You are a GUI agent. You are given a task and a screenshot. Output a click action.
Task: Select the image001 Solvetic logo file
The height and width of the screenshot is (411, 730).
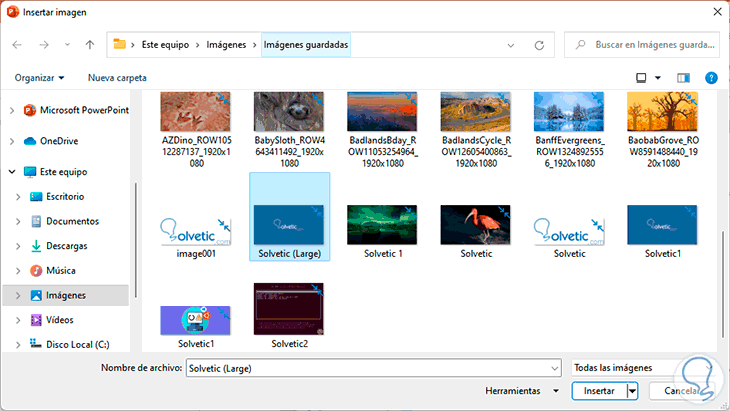click(196, 231)
